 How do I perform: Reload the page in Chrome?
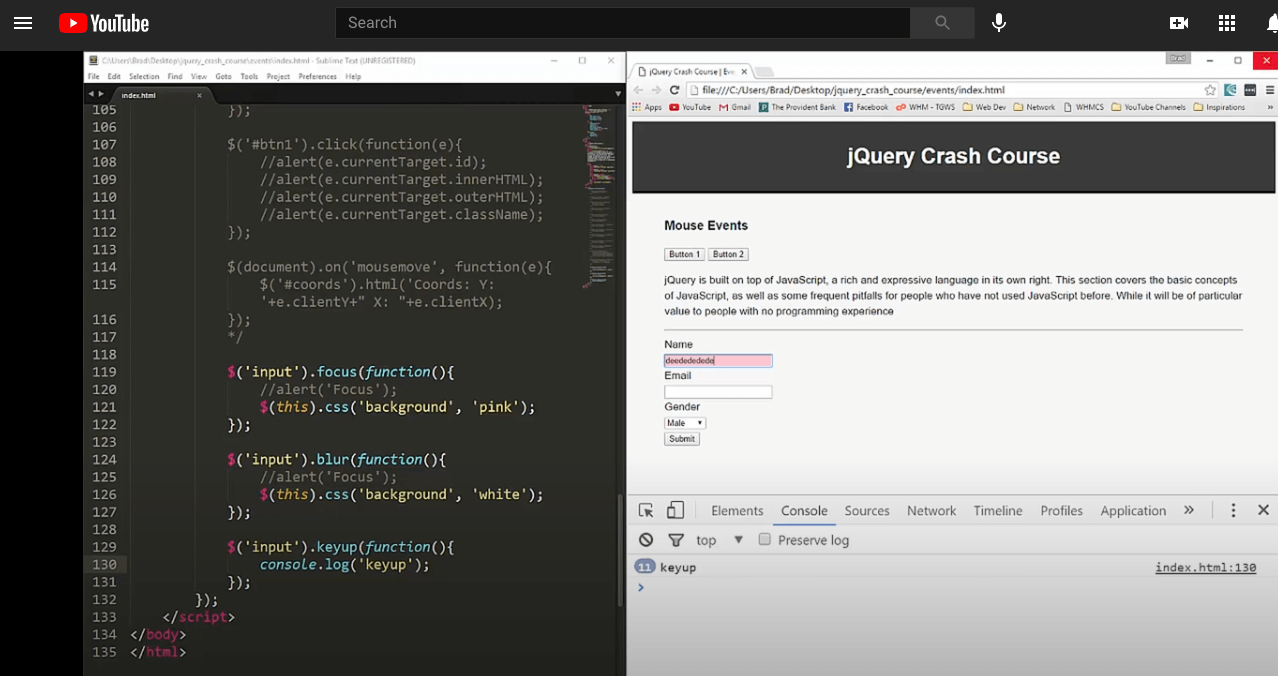click(x=674, y=90)
